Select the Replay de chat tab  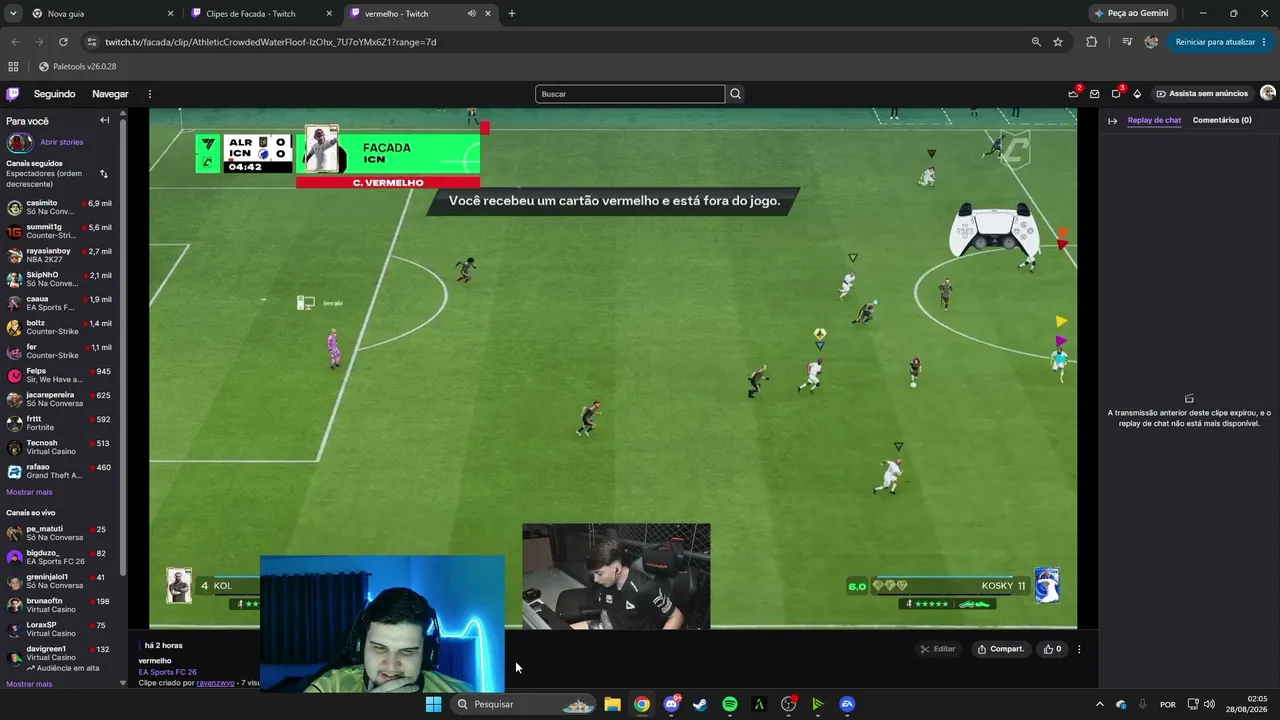pyautogui.click(x=1154, y=120)
